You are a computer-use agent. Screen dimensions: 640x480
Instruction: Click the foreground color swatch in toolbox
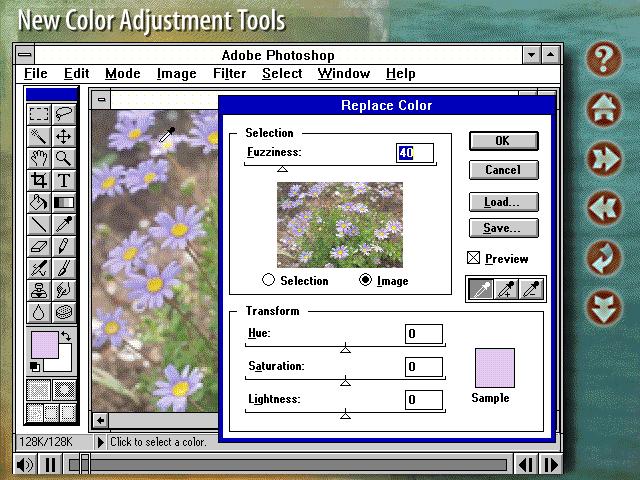click(45, 345)
